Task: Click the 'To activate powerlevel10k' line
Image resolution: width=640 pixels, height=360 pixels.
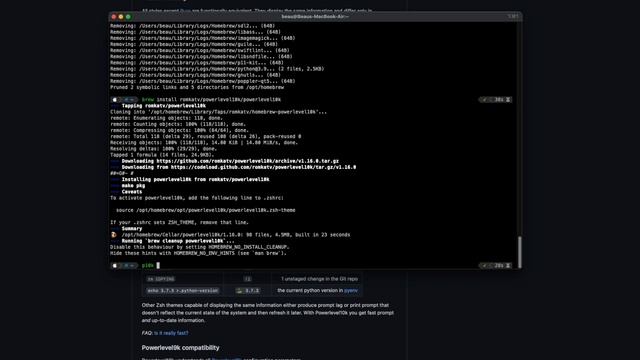Action: tap(197, 198)
